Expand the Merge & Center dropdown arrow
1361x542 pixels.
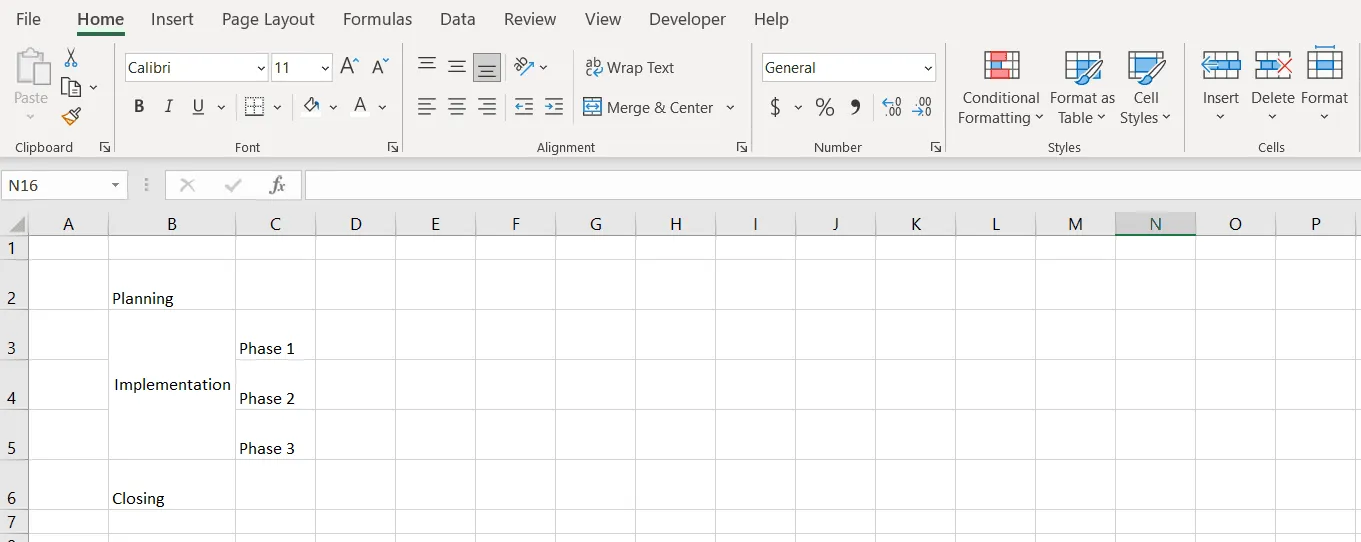point(730,107)
